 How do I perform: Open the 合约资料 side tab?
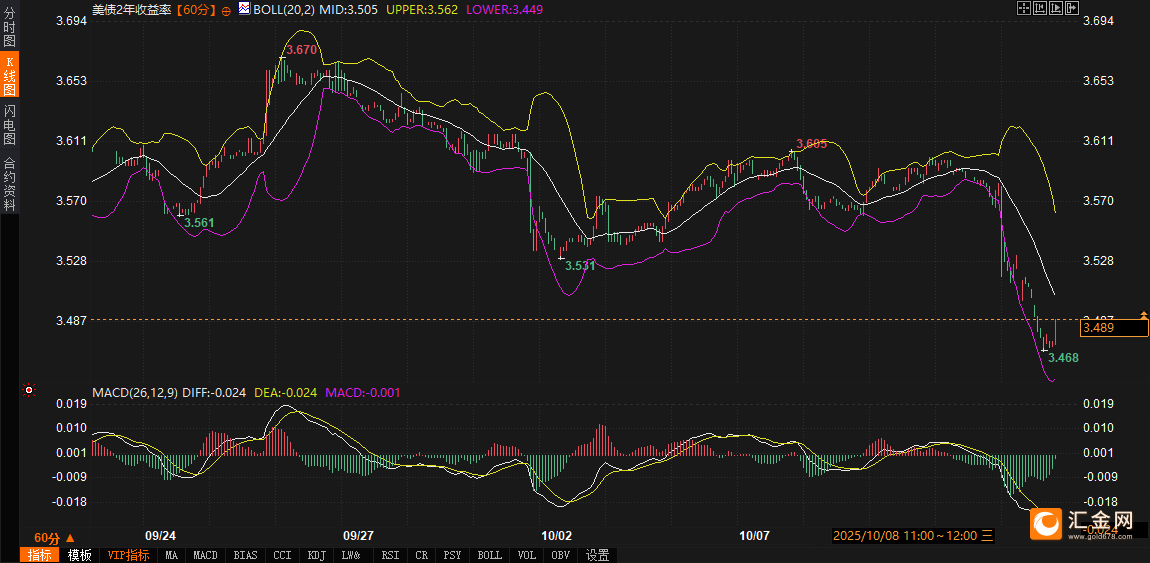(9, 183)
